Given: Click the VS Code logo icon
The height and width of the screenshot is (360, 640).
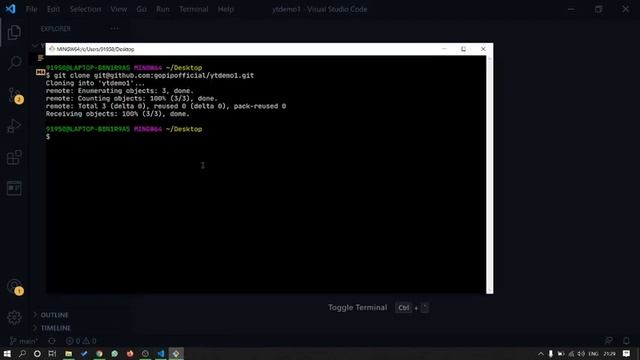Looking at the screenshot, I should click(x=10, y=9).
